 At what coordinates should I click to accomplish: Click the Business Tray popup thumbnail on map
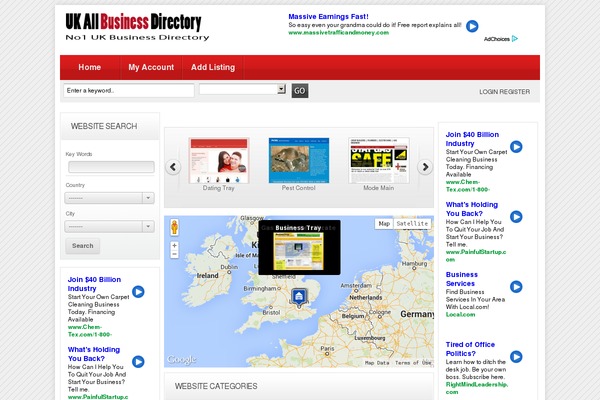coord(298,251)
